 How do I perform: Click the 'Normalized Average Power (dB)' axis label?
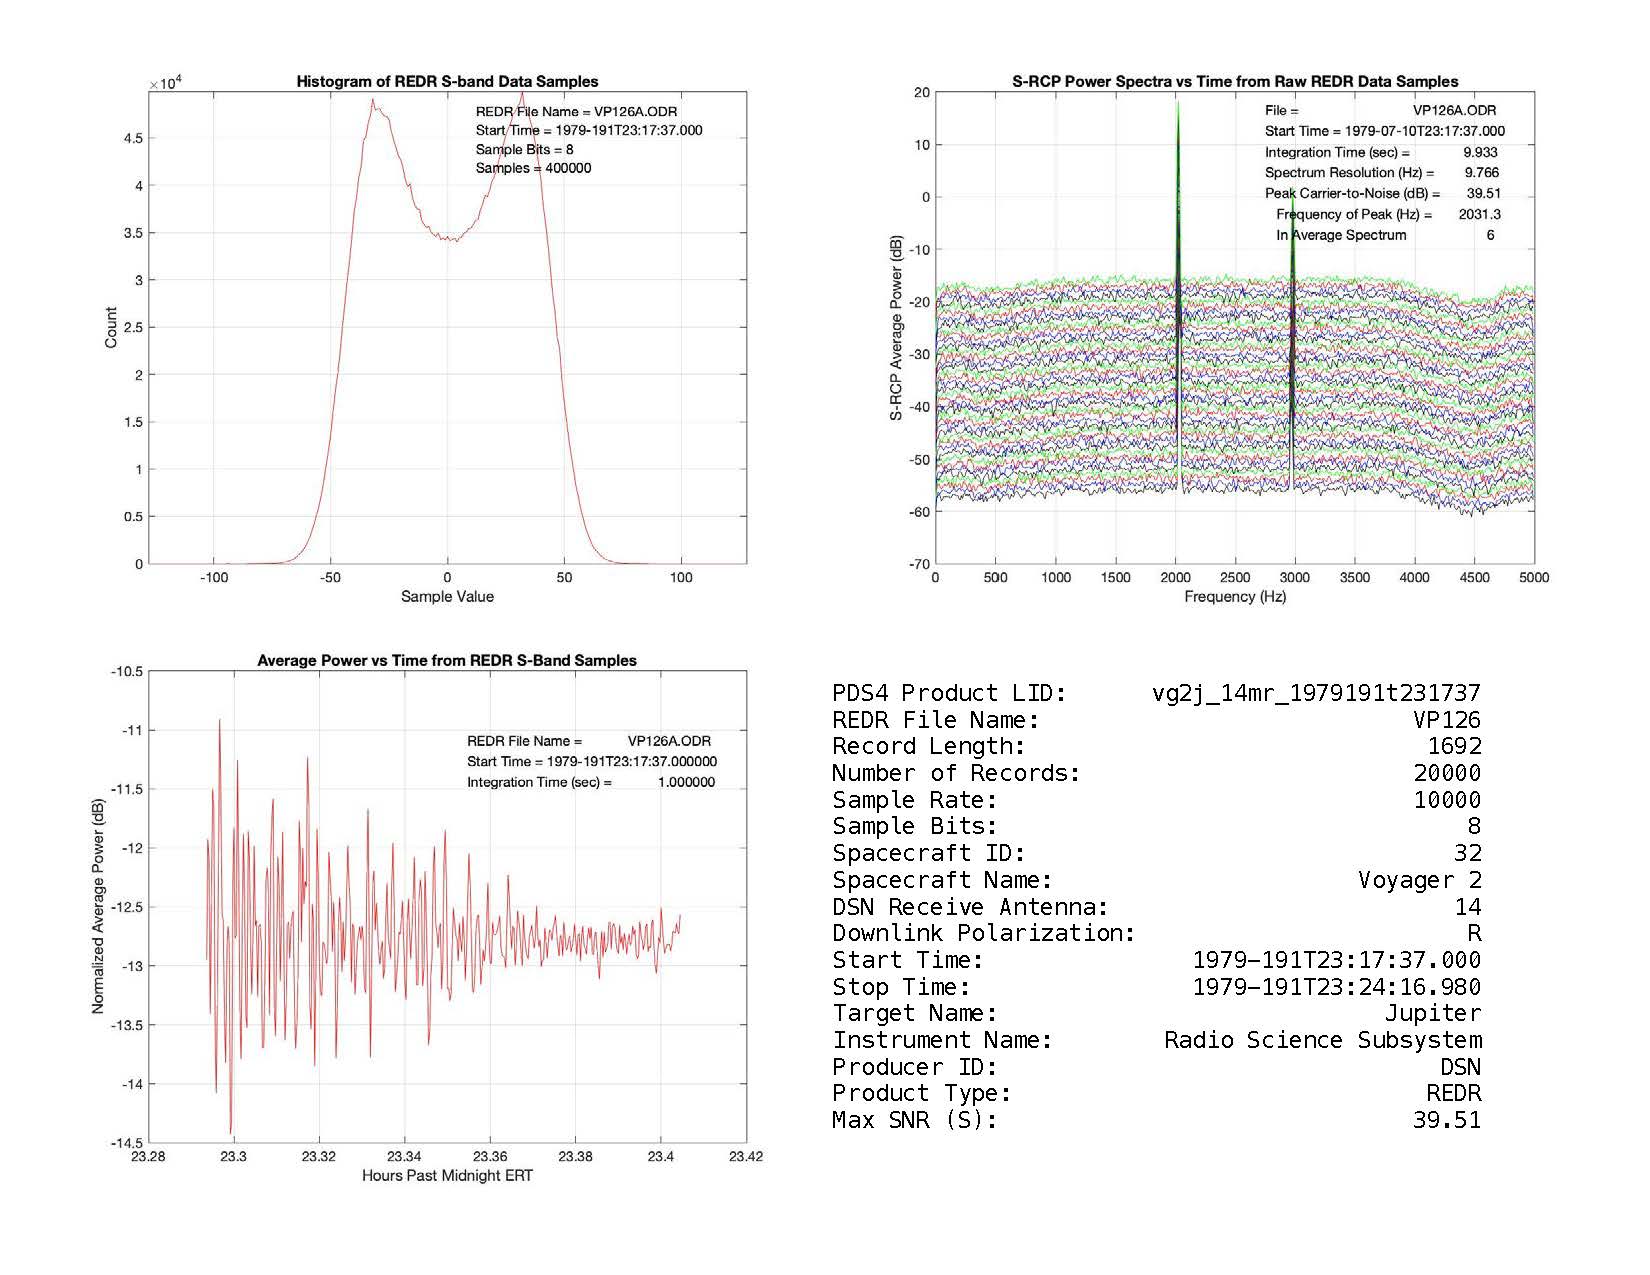point(98,907)
